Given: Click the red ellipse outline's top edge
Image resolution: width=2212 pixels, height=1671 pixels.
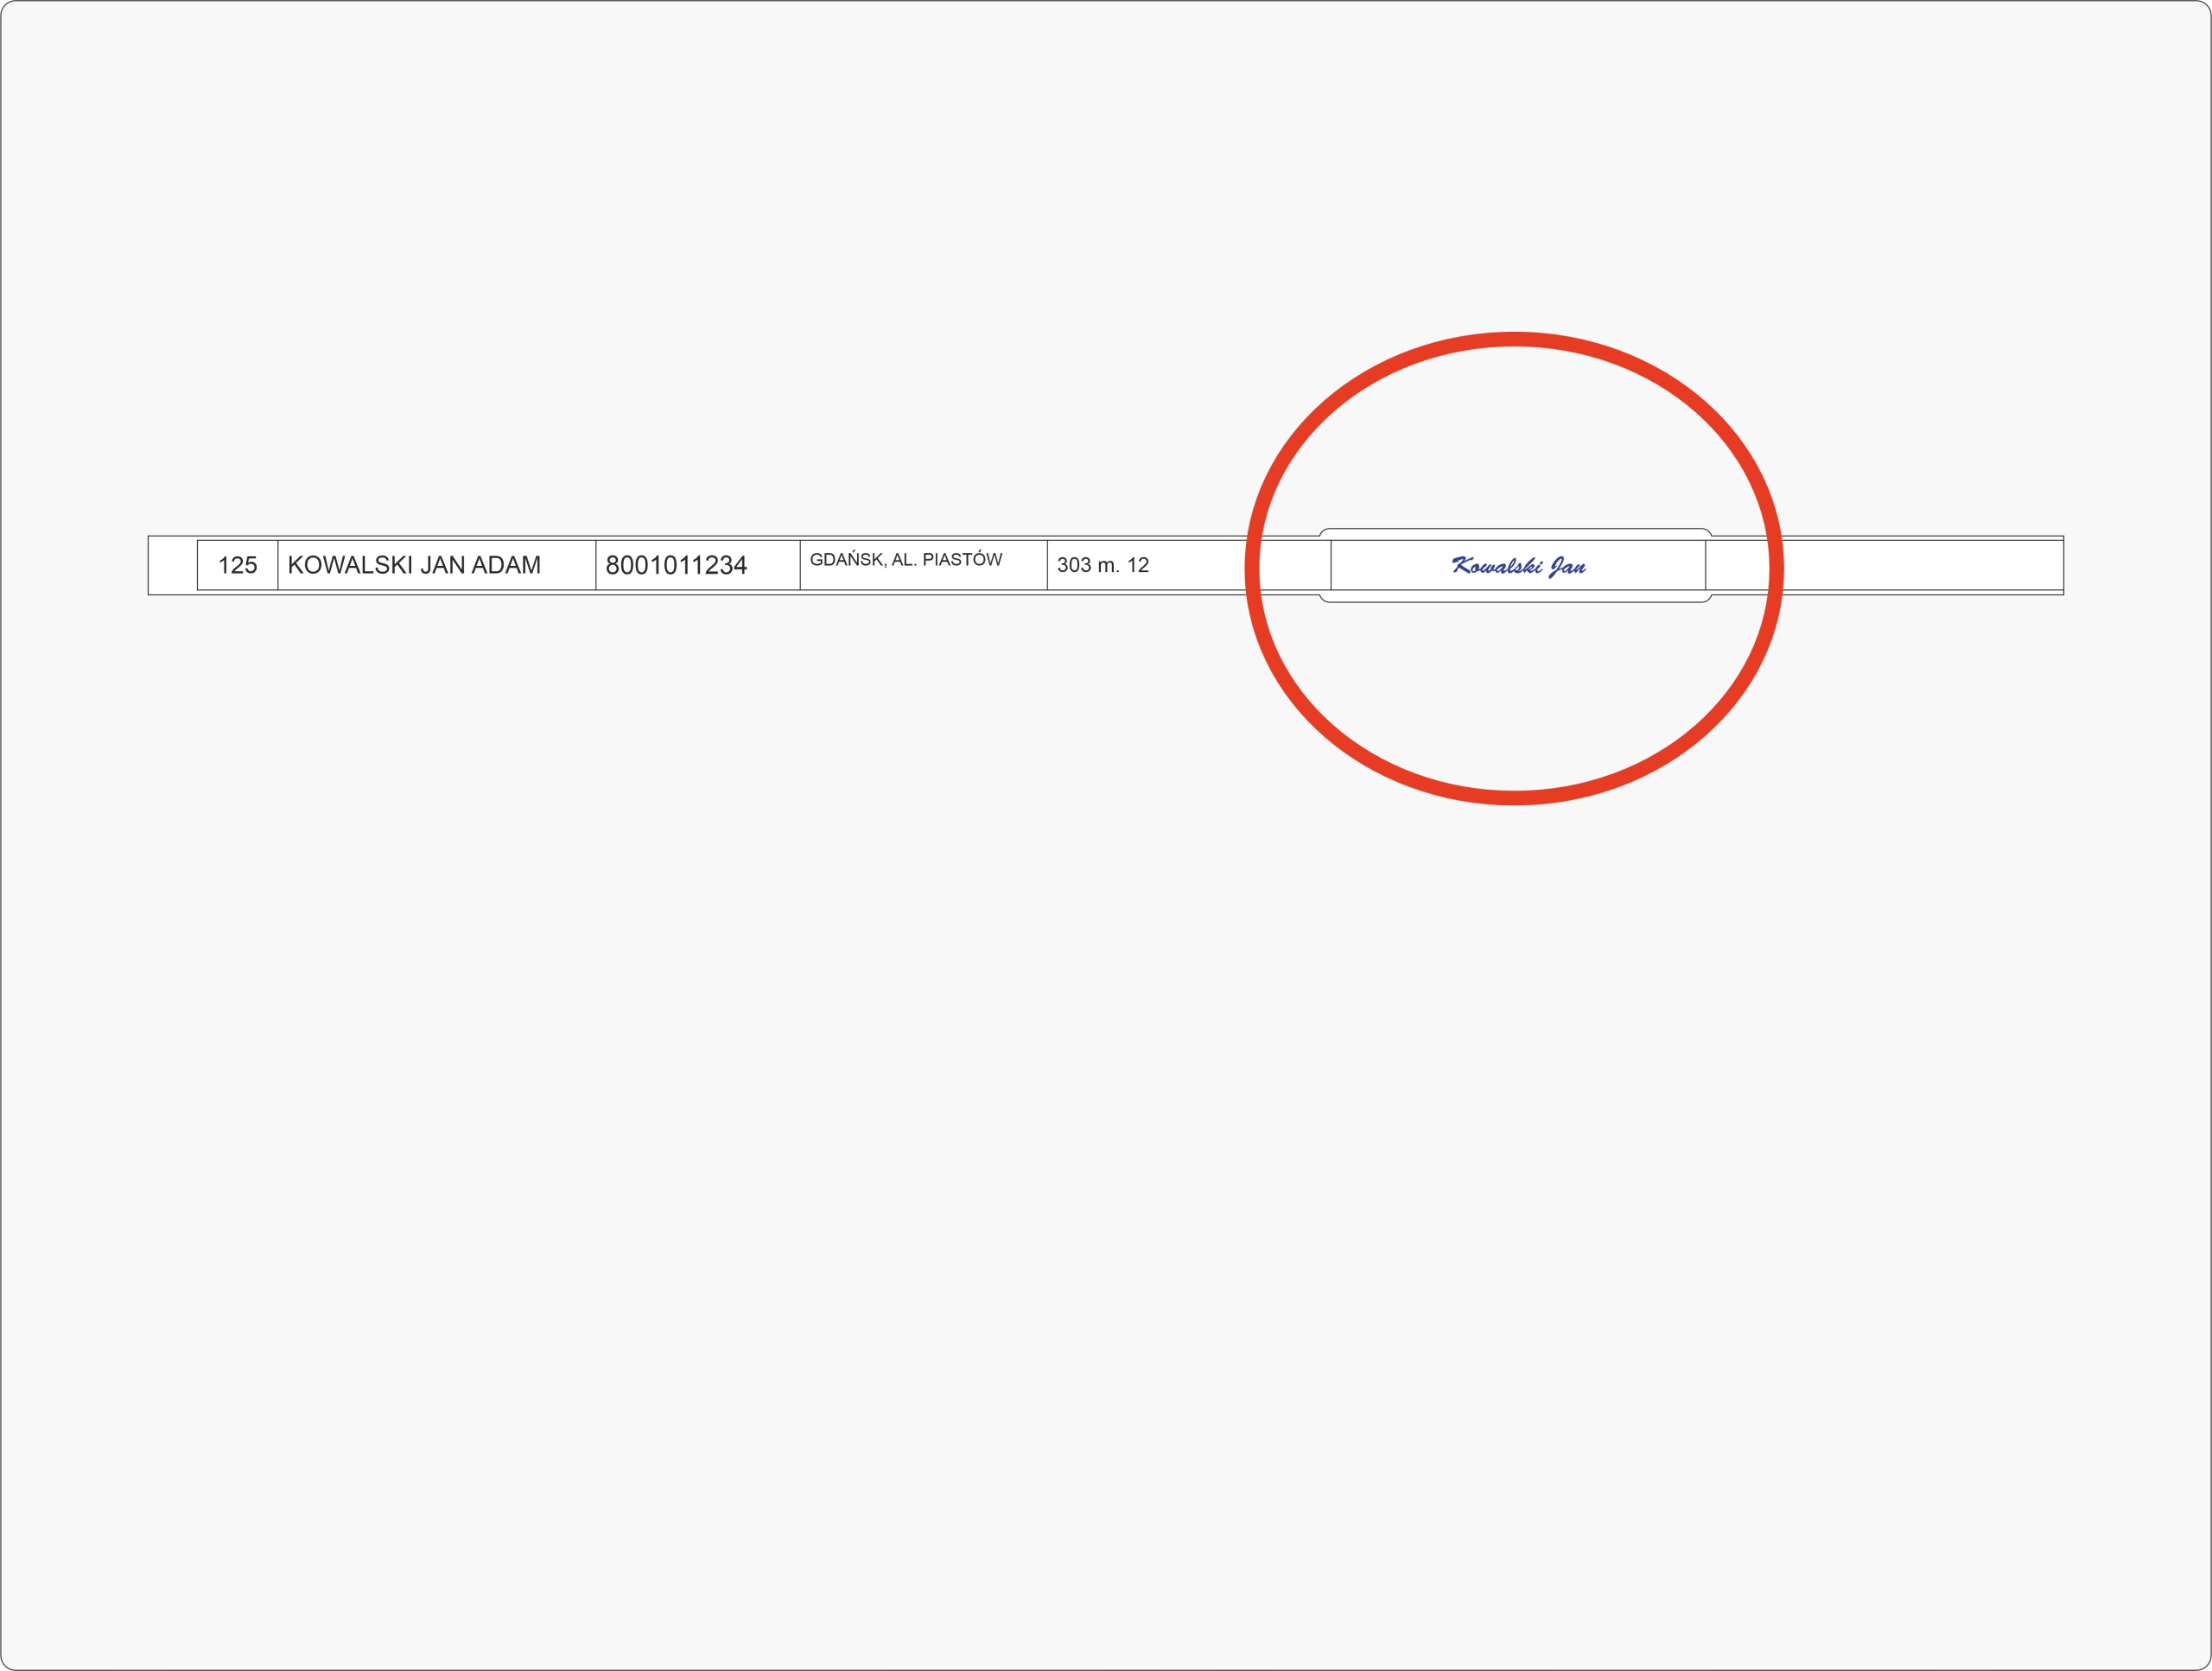Looking at the screenshot, I should (1514, 339).
